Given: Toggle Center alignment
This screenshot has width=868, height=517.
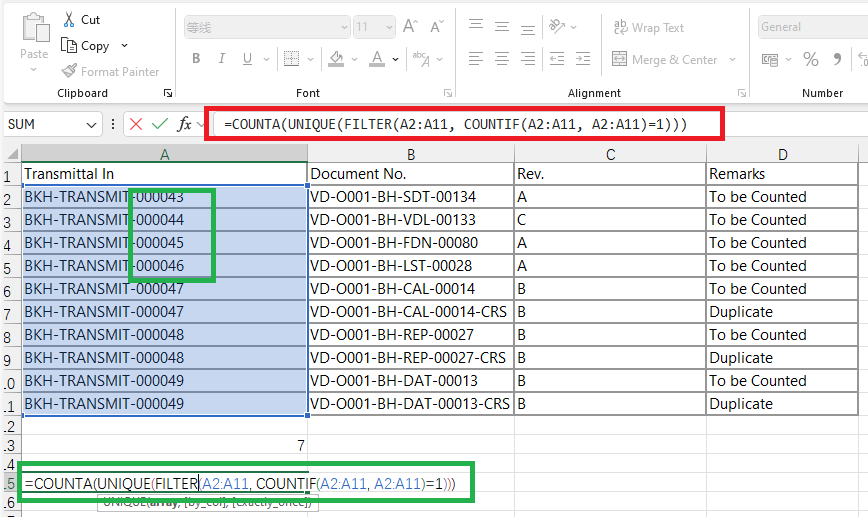Looking at the screenshot, I should (502, 59).
